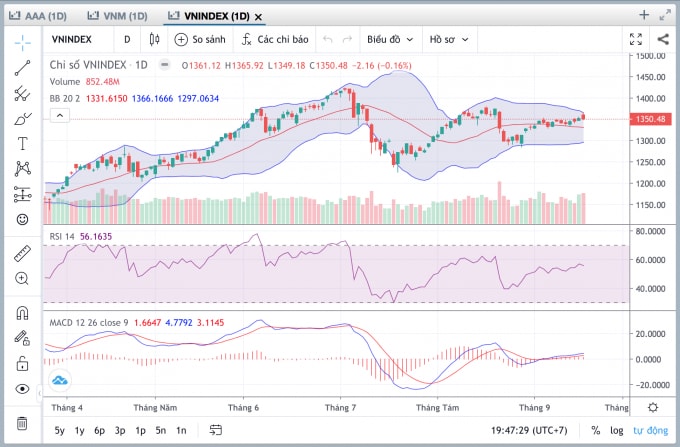Select the crosshair cursor tool
The width and height of the screenshot is (680, 447).
[22, 42]
